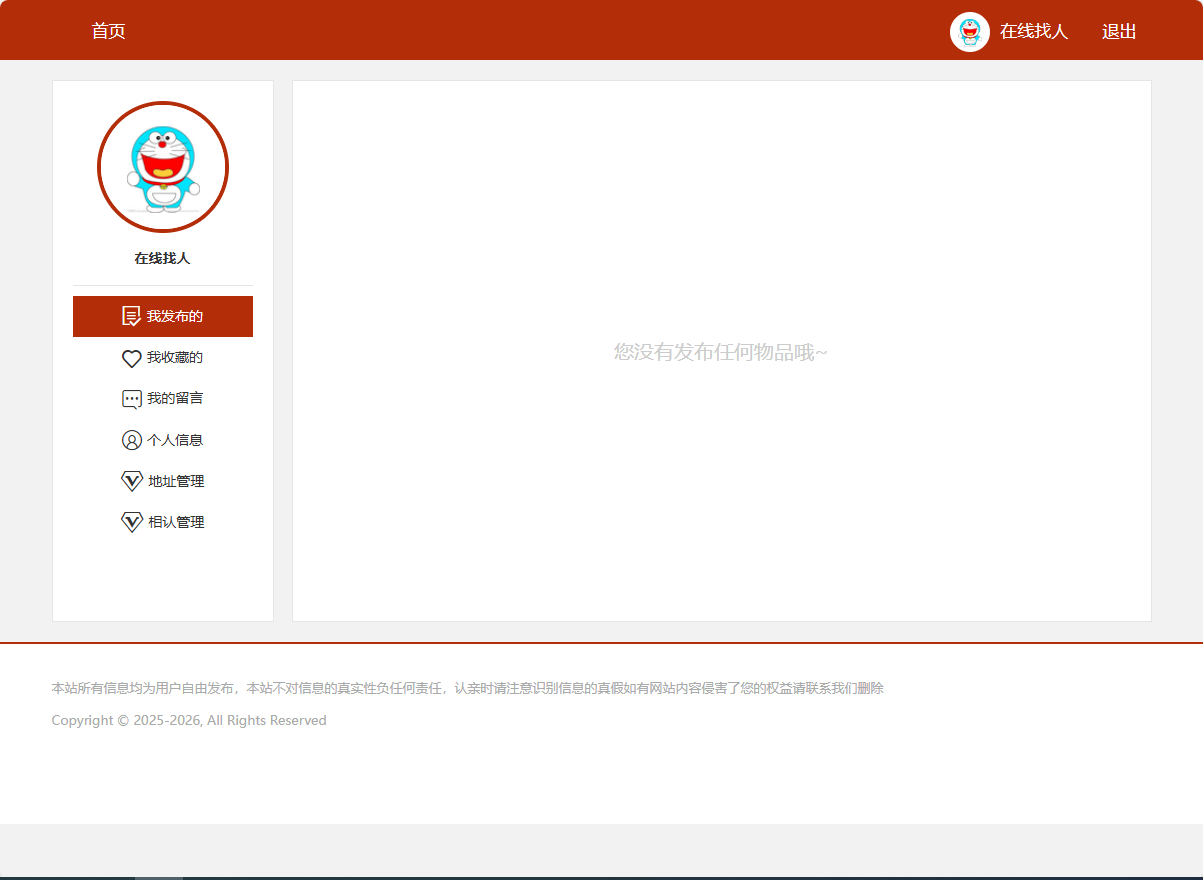Image resolution: width=1203 pixels, height=880 pixels.
Task: Open the 我发布的 sidebar entry
Action: coord(174,315)
